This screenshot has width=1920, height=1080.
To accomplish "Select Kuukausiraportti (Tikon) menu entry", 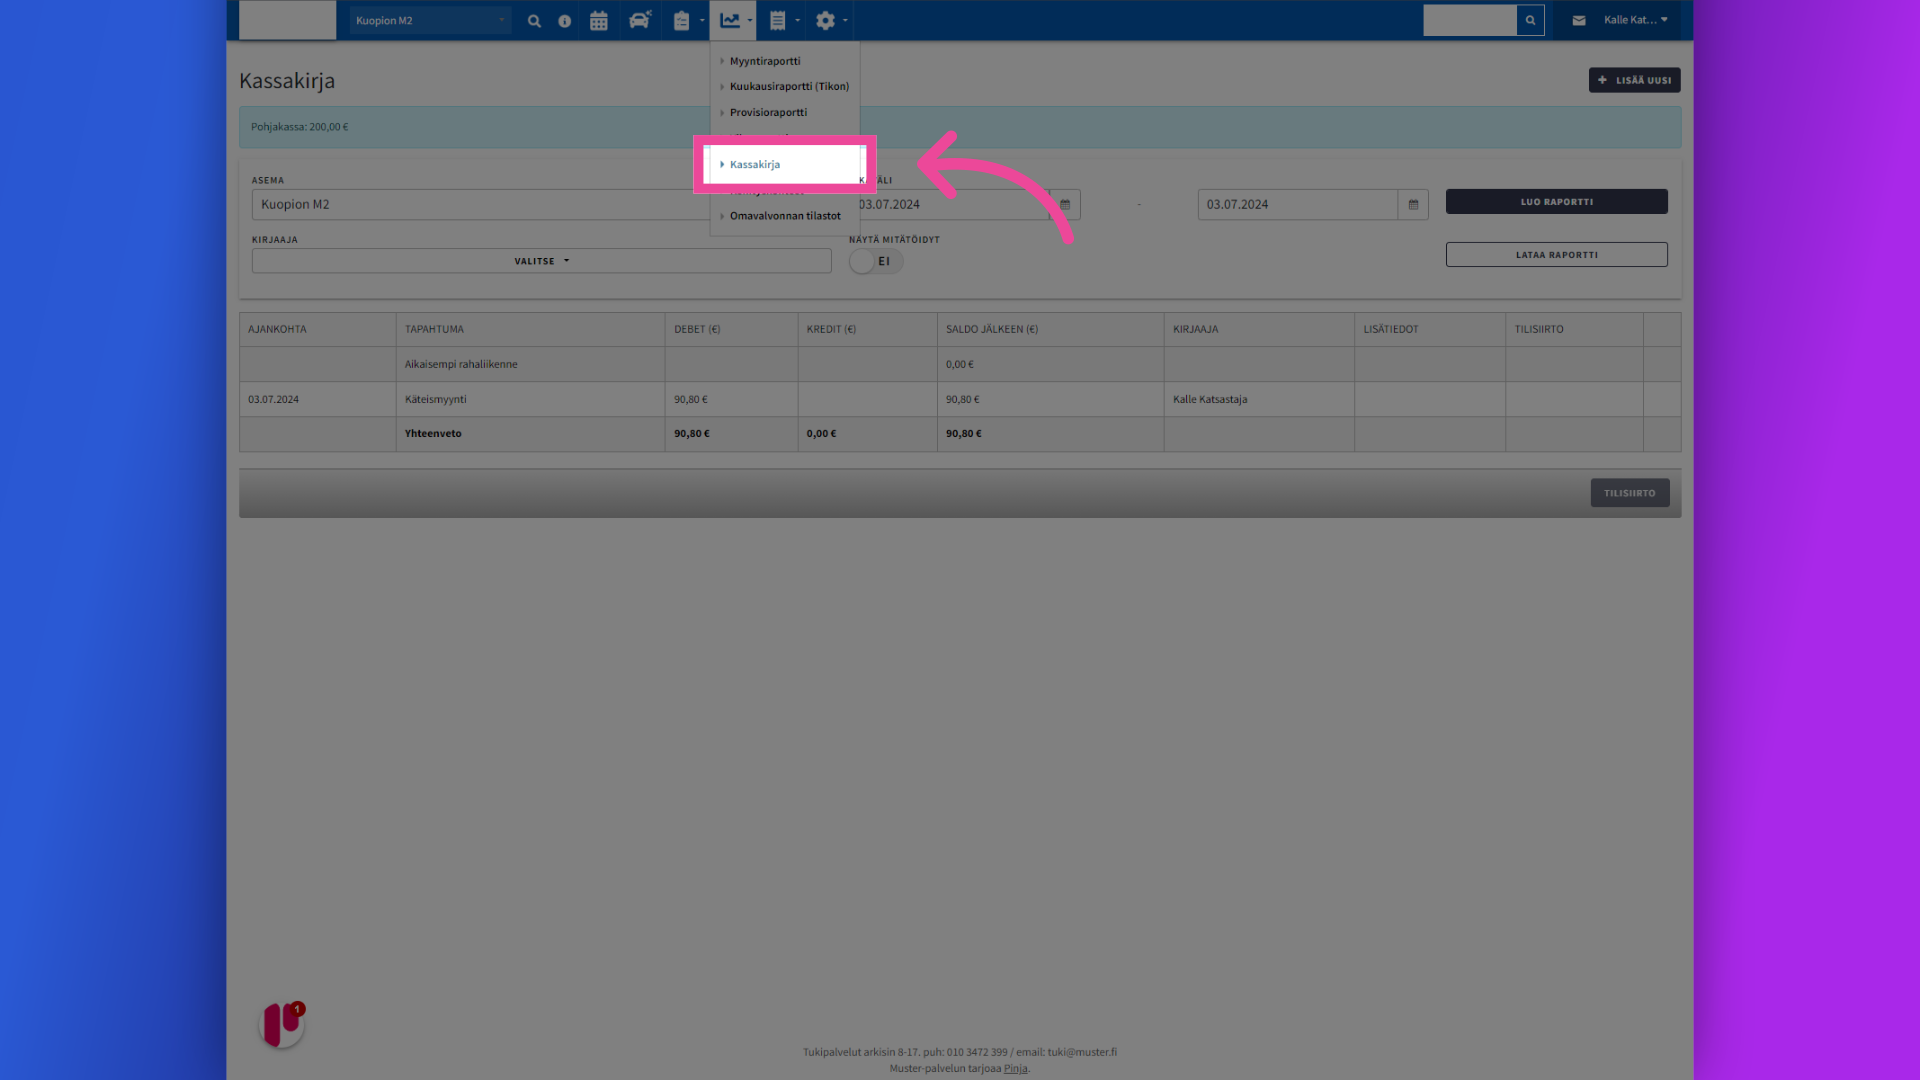I will (789, 86).
